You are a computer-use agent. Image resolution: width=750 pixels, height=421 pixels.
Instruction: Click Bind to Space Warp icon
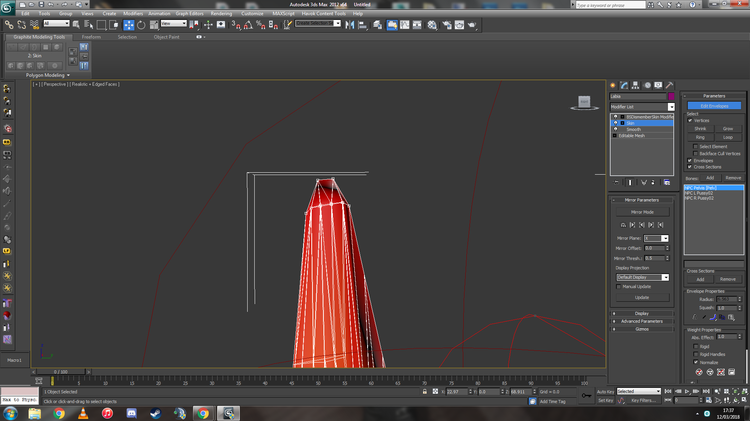click(x=34, y=24)
